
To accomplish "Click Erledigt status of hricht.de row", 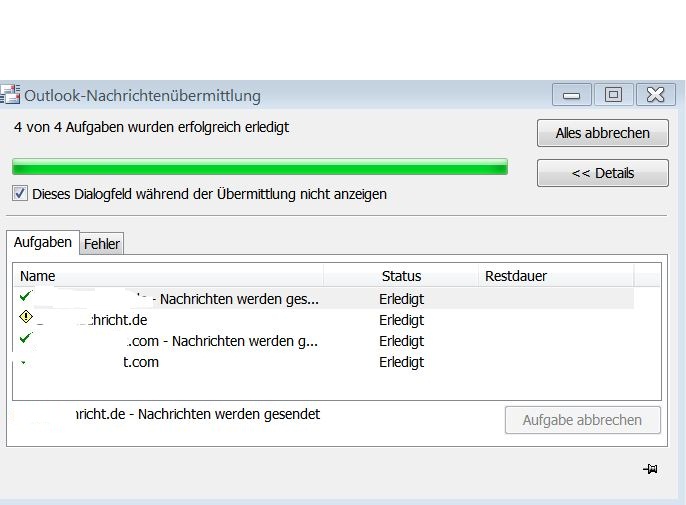I will click(401, 320).
